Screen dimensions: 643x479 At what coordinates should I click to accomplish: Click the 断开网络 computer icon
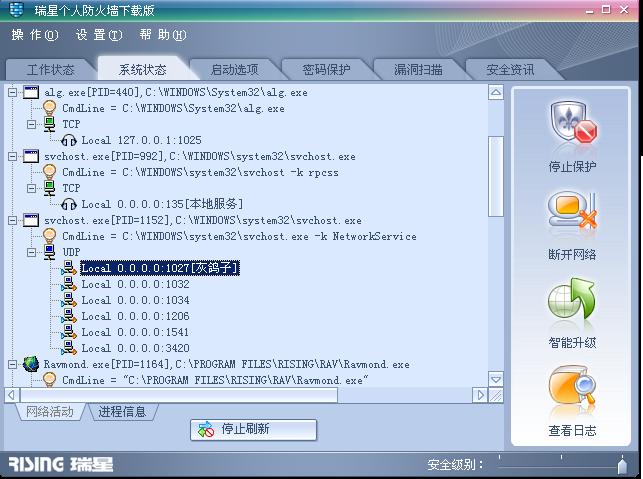click(x=572, y=212)
